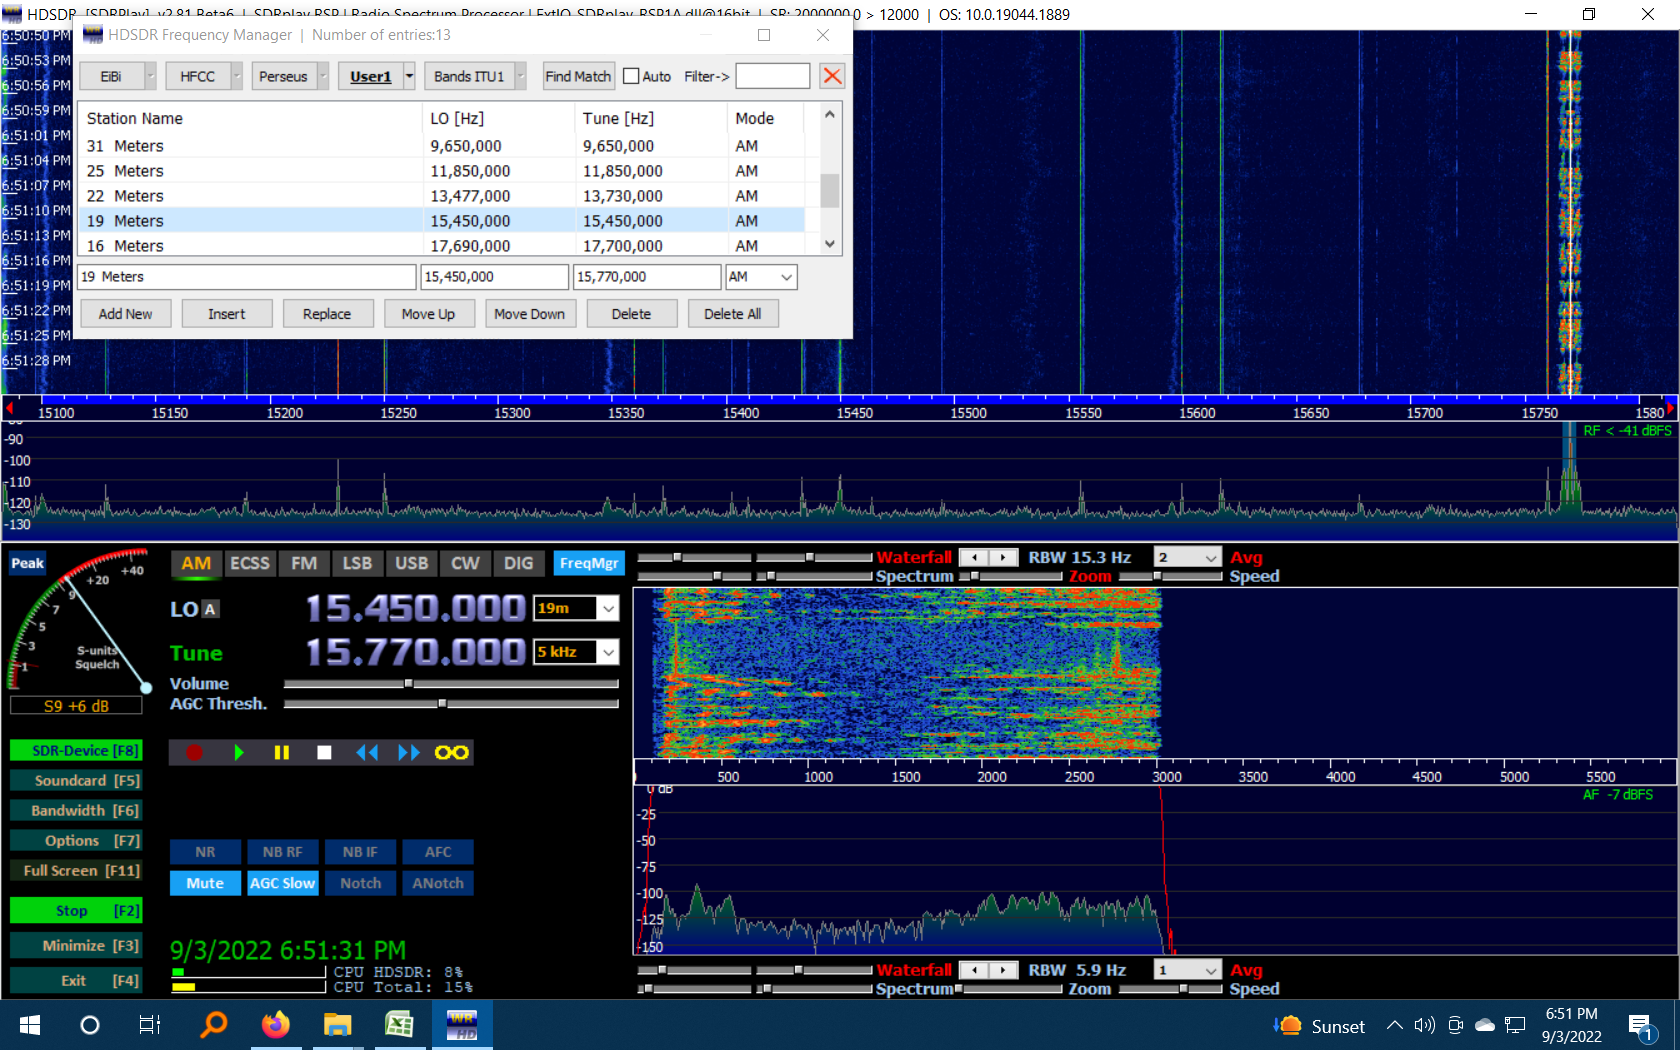
Task: Click Add New in Frequency Manager
Action: pos(125,313)
